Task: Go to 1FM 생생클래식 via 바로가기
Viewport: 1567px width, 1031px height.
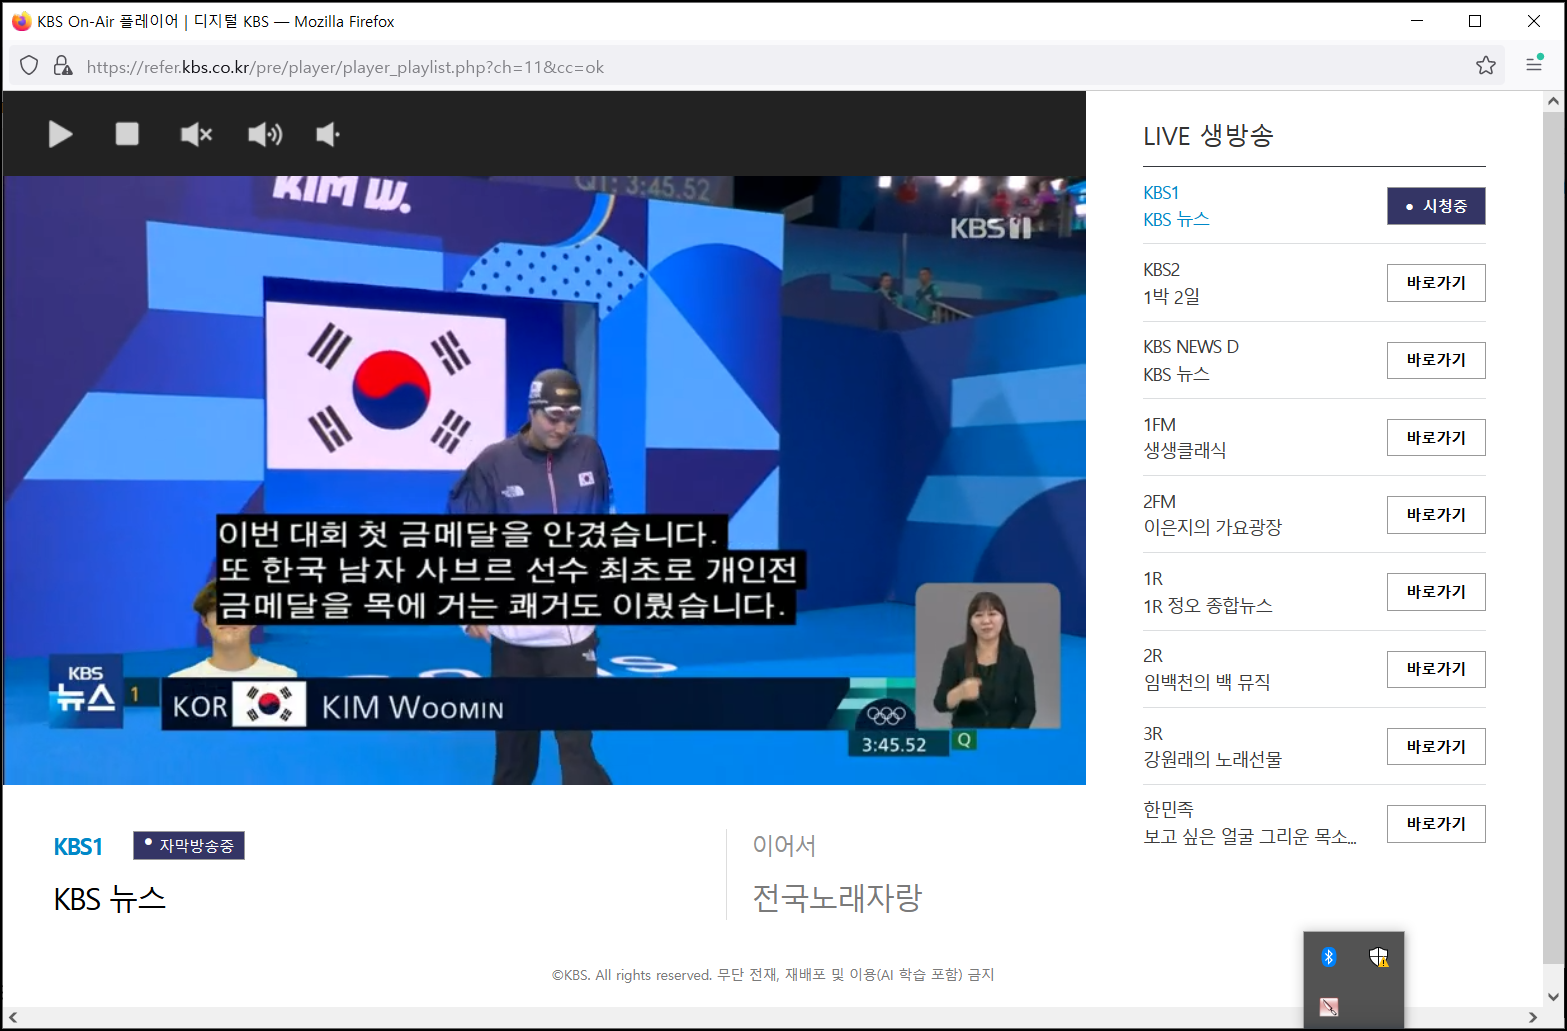Action: (x=1436, y=437)
